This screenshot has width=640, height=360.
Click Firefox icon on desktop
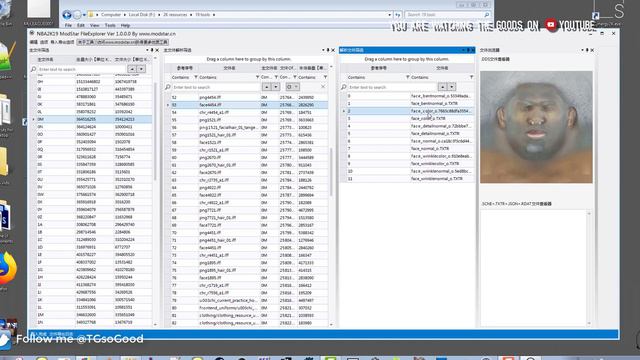(7, 269)
